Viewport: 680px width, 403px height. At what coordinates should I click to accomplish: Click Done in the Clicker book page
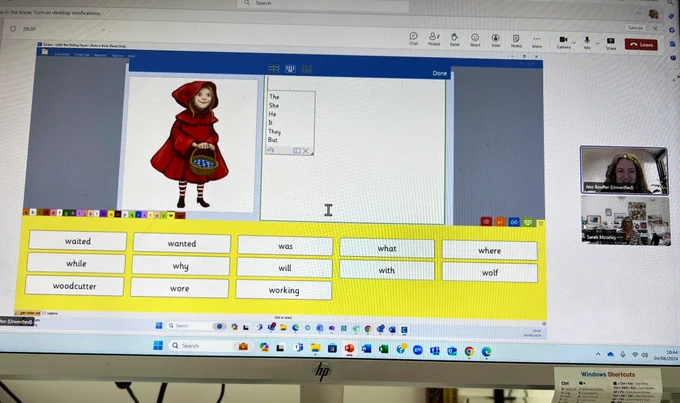pyautogui.click(x=439, y=73)
